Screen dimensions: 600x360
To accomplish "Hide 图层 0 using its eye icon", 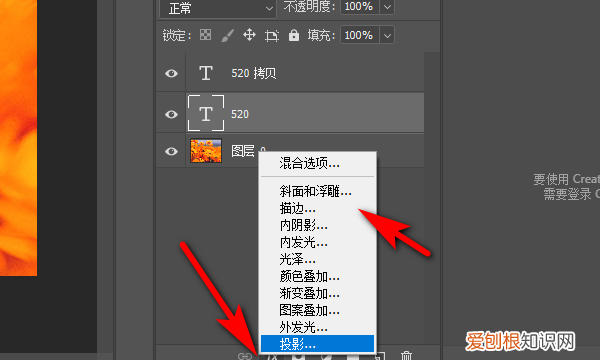I will 171,151.
